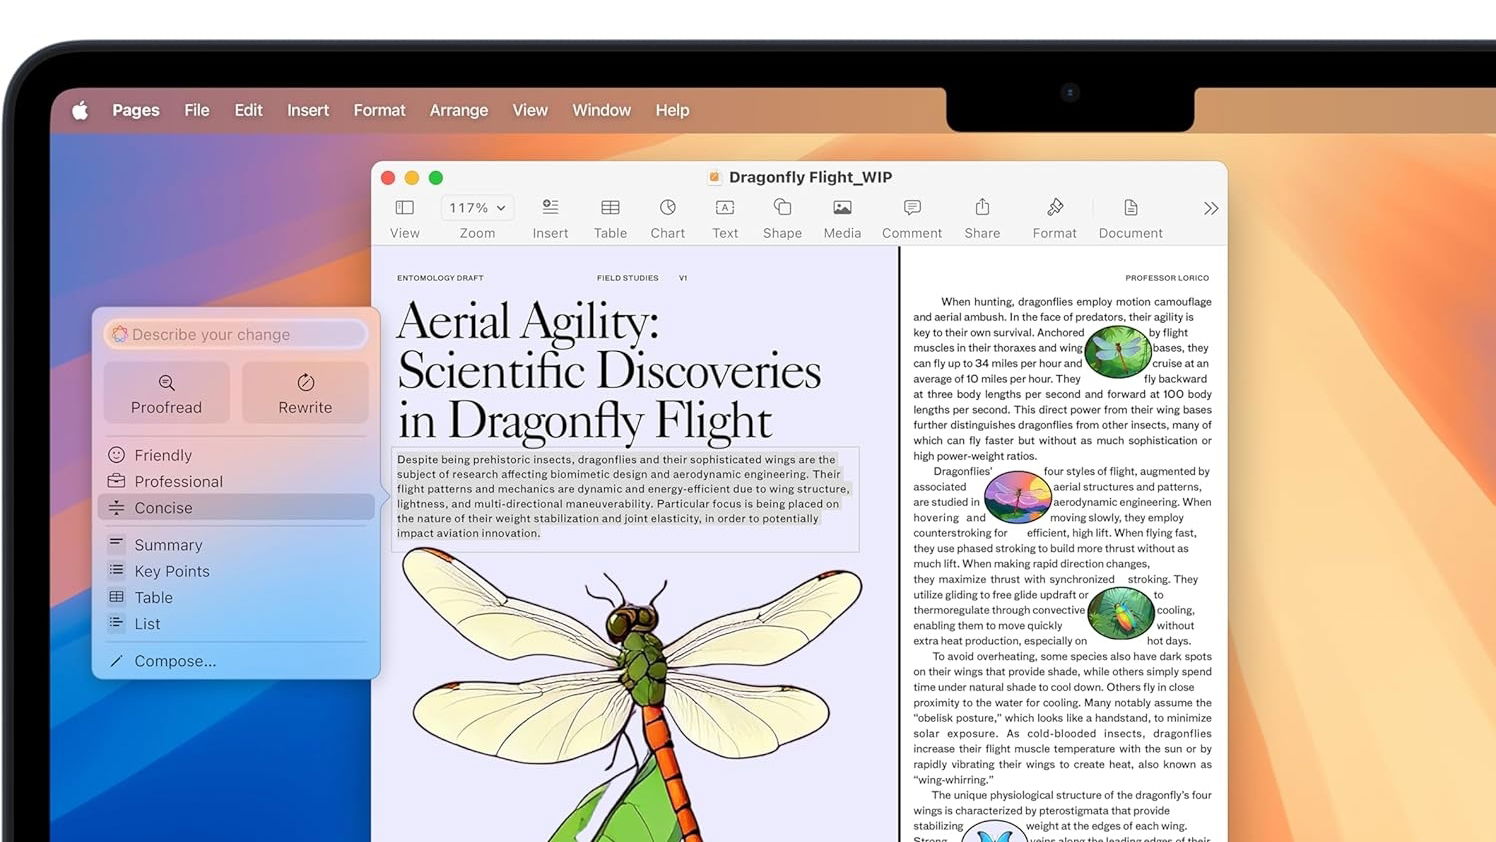Open the View menu in menu bar
The image size is (1496, 842).
[530, 110]
